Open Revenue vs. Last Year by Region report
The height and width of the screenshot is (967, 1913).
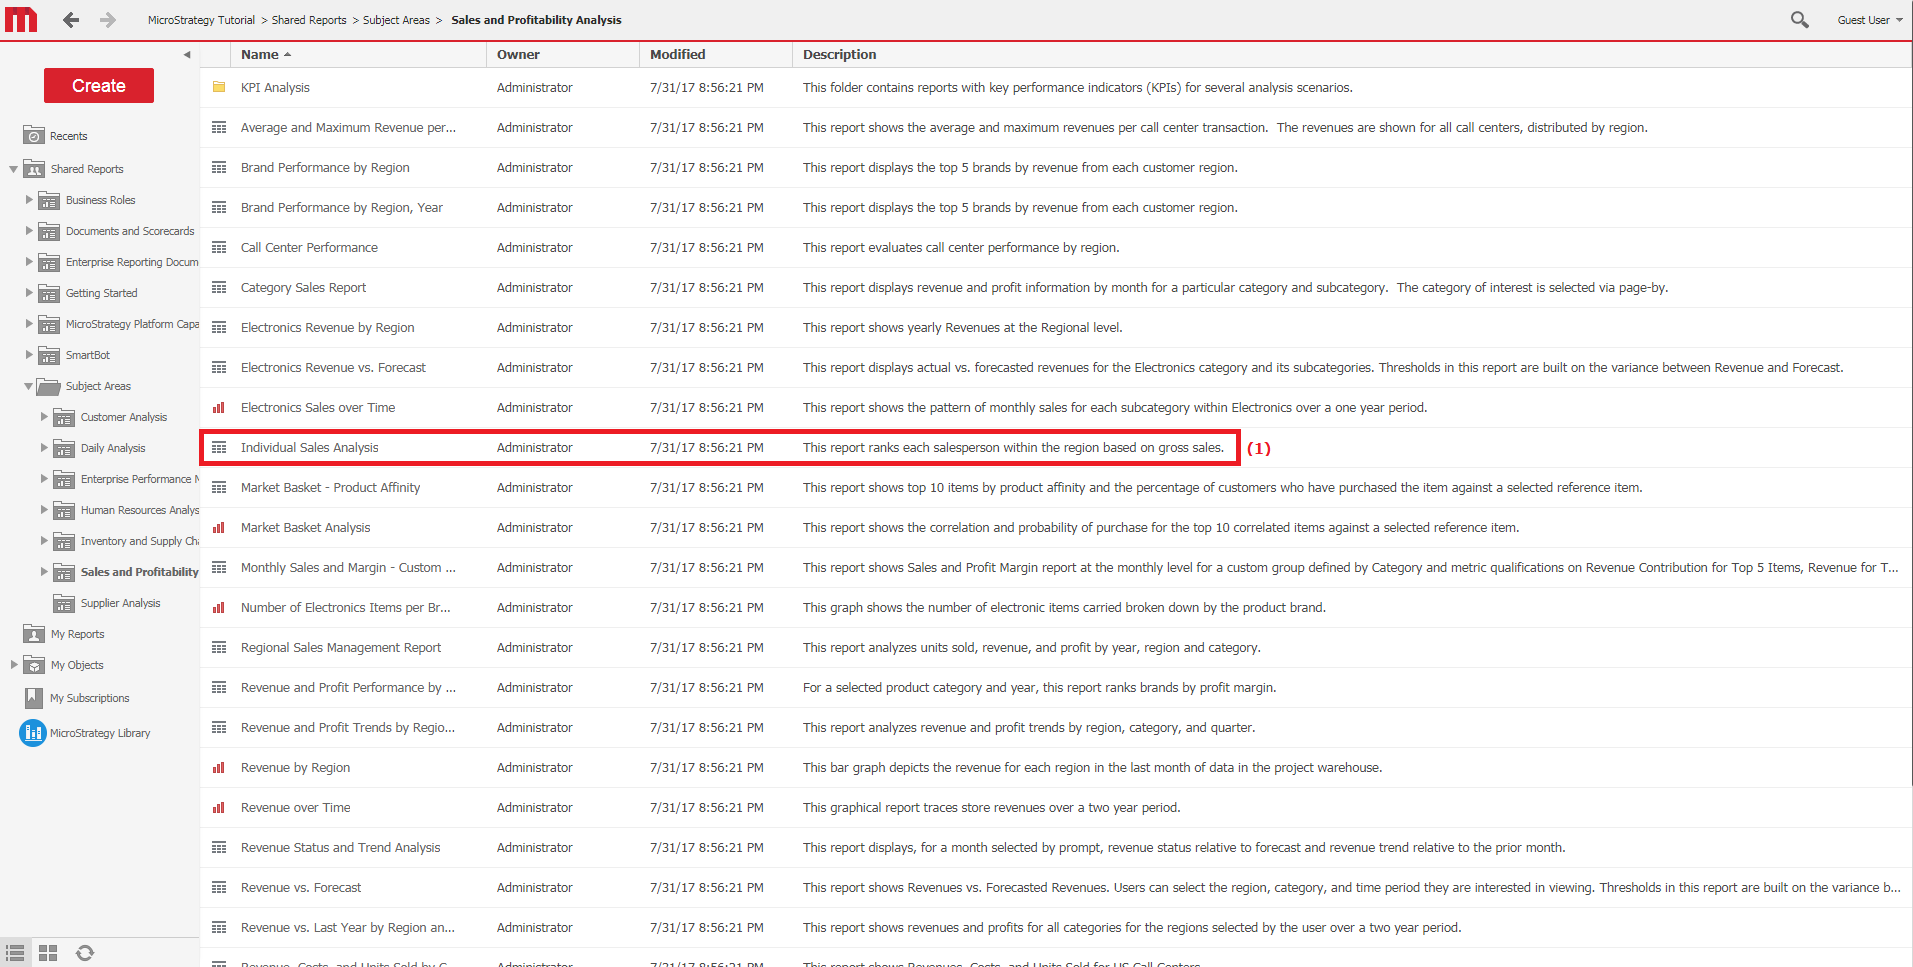click(348, 928)
